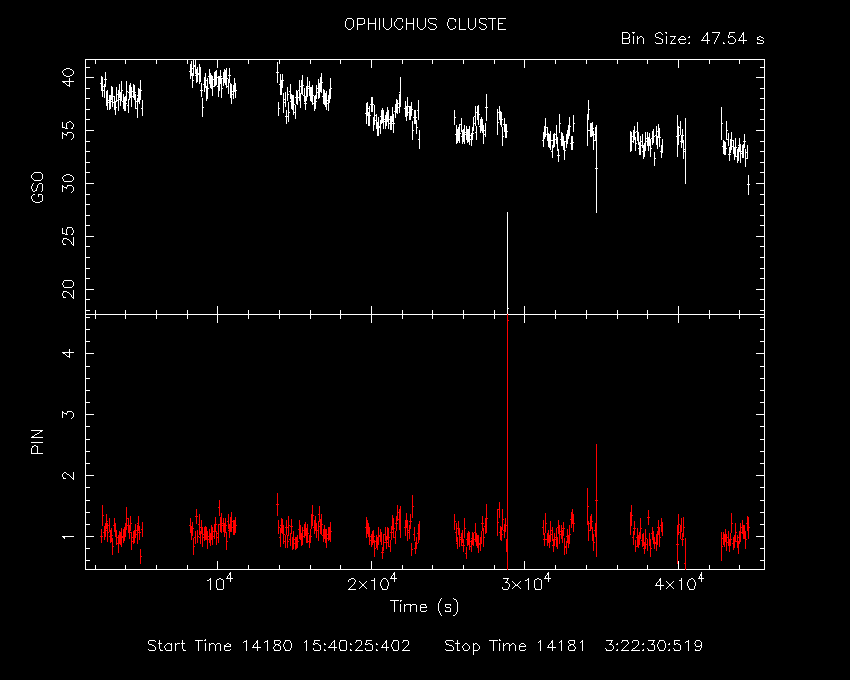This screenshot has width=850, height=680.
Task: Click the 2×10^4 time axis label
Action: pos(372,582)
